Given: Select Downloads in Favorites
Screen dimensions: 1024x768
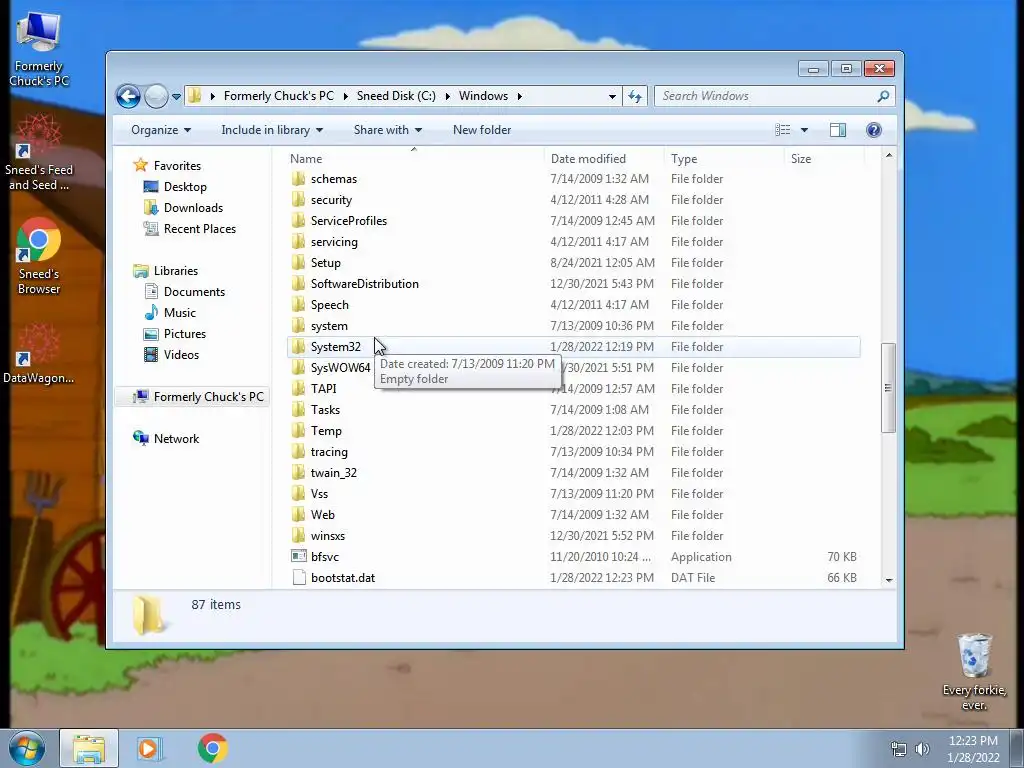Looking at the screenshot, I should click(x=183, y=208).
